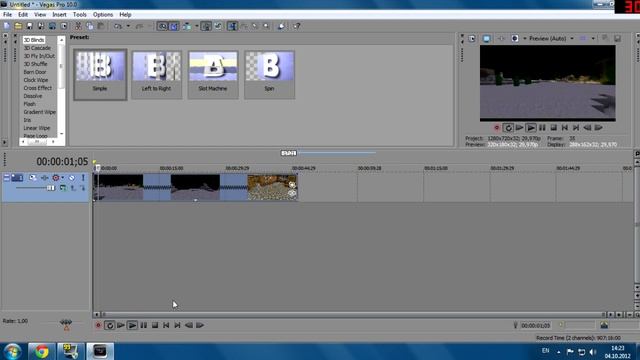This screenshot has height=360, width=640.
Task: Open automation settings dropdown on track
Action: (x=62, y=178)
